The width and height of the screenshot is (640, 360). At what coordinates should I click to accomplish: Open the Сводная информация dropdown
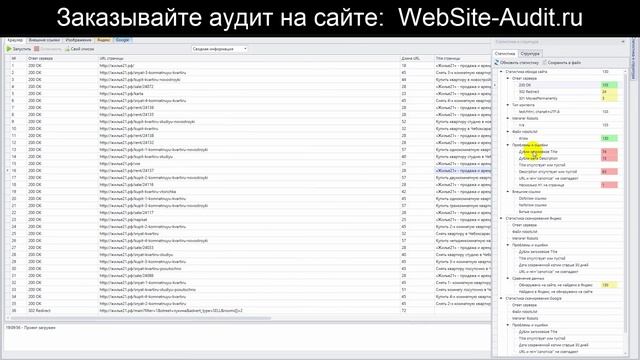coord(220,49)
